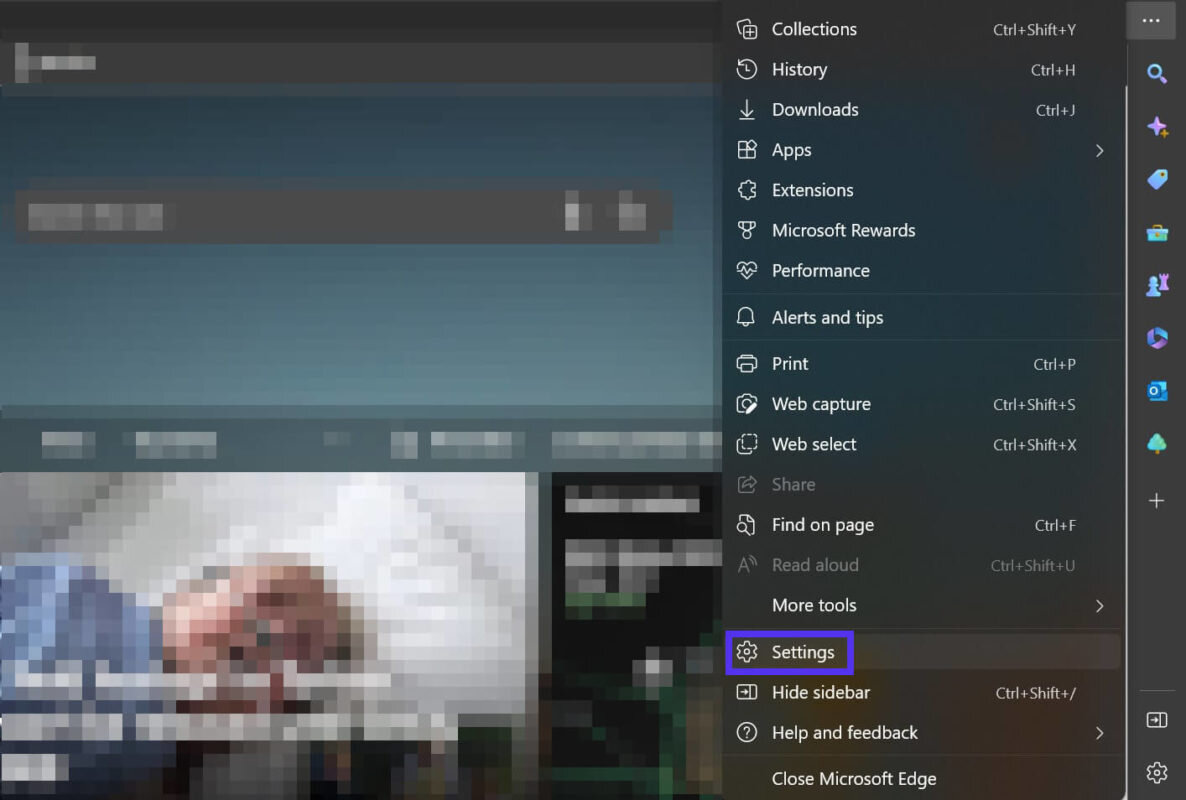Click the plus icon to customize sidebar
The height and width of the screenshot is (800, 1186).
pyautogui.click(x=1156, y=501)
